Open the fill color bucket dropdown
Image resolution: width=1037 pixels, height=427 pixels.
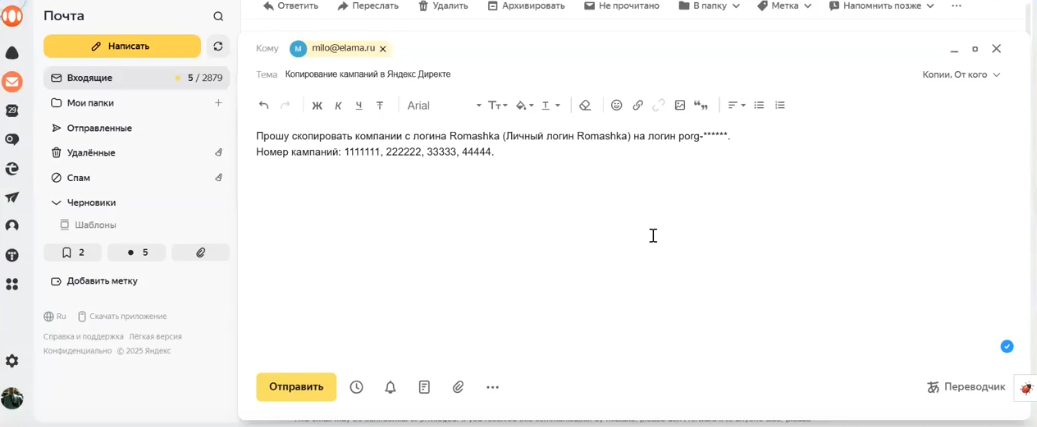[x=524, y=105]
